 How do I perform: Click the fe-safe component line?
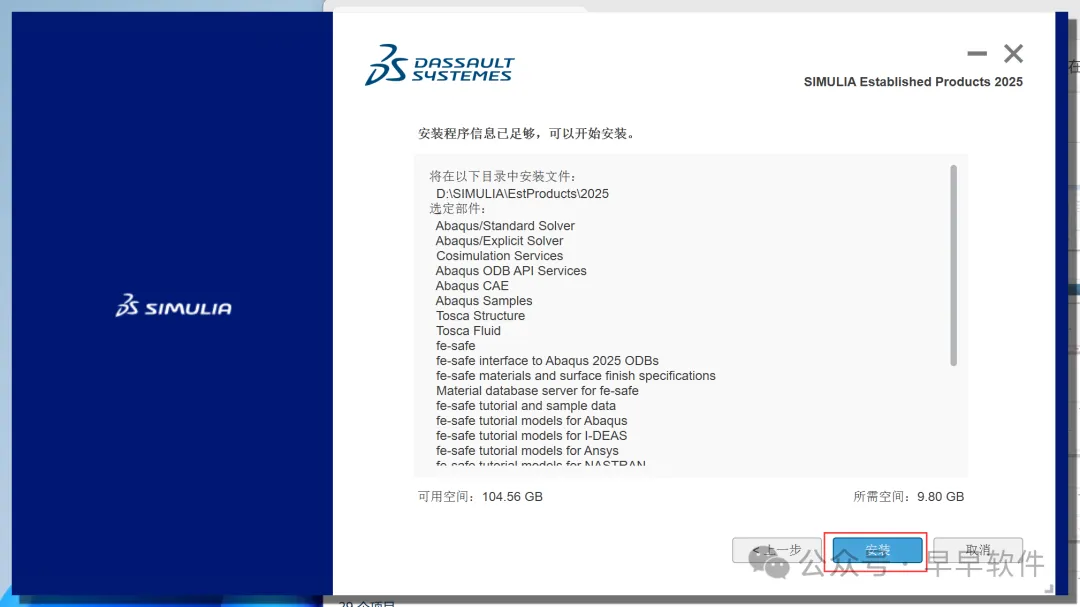point(455,346)
